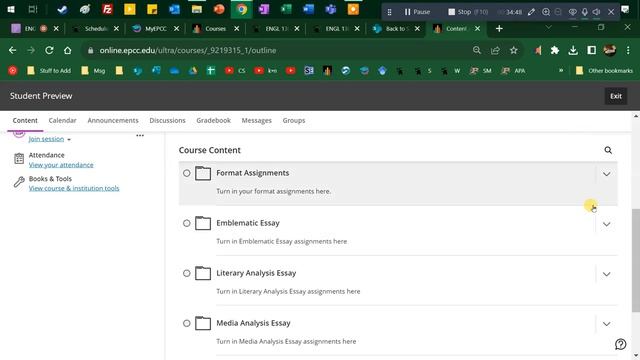This screenshot has width=640, height=360.
Task: Open the Other bookmarks folder
Action: pyautogui.click(x=604, y=71)
